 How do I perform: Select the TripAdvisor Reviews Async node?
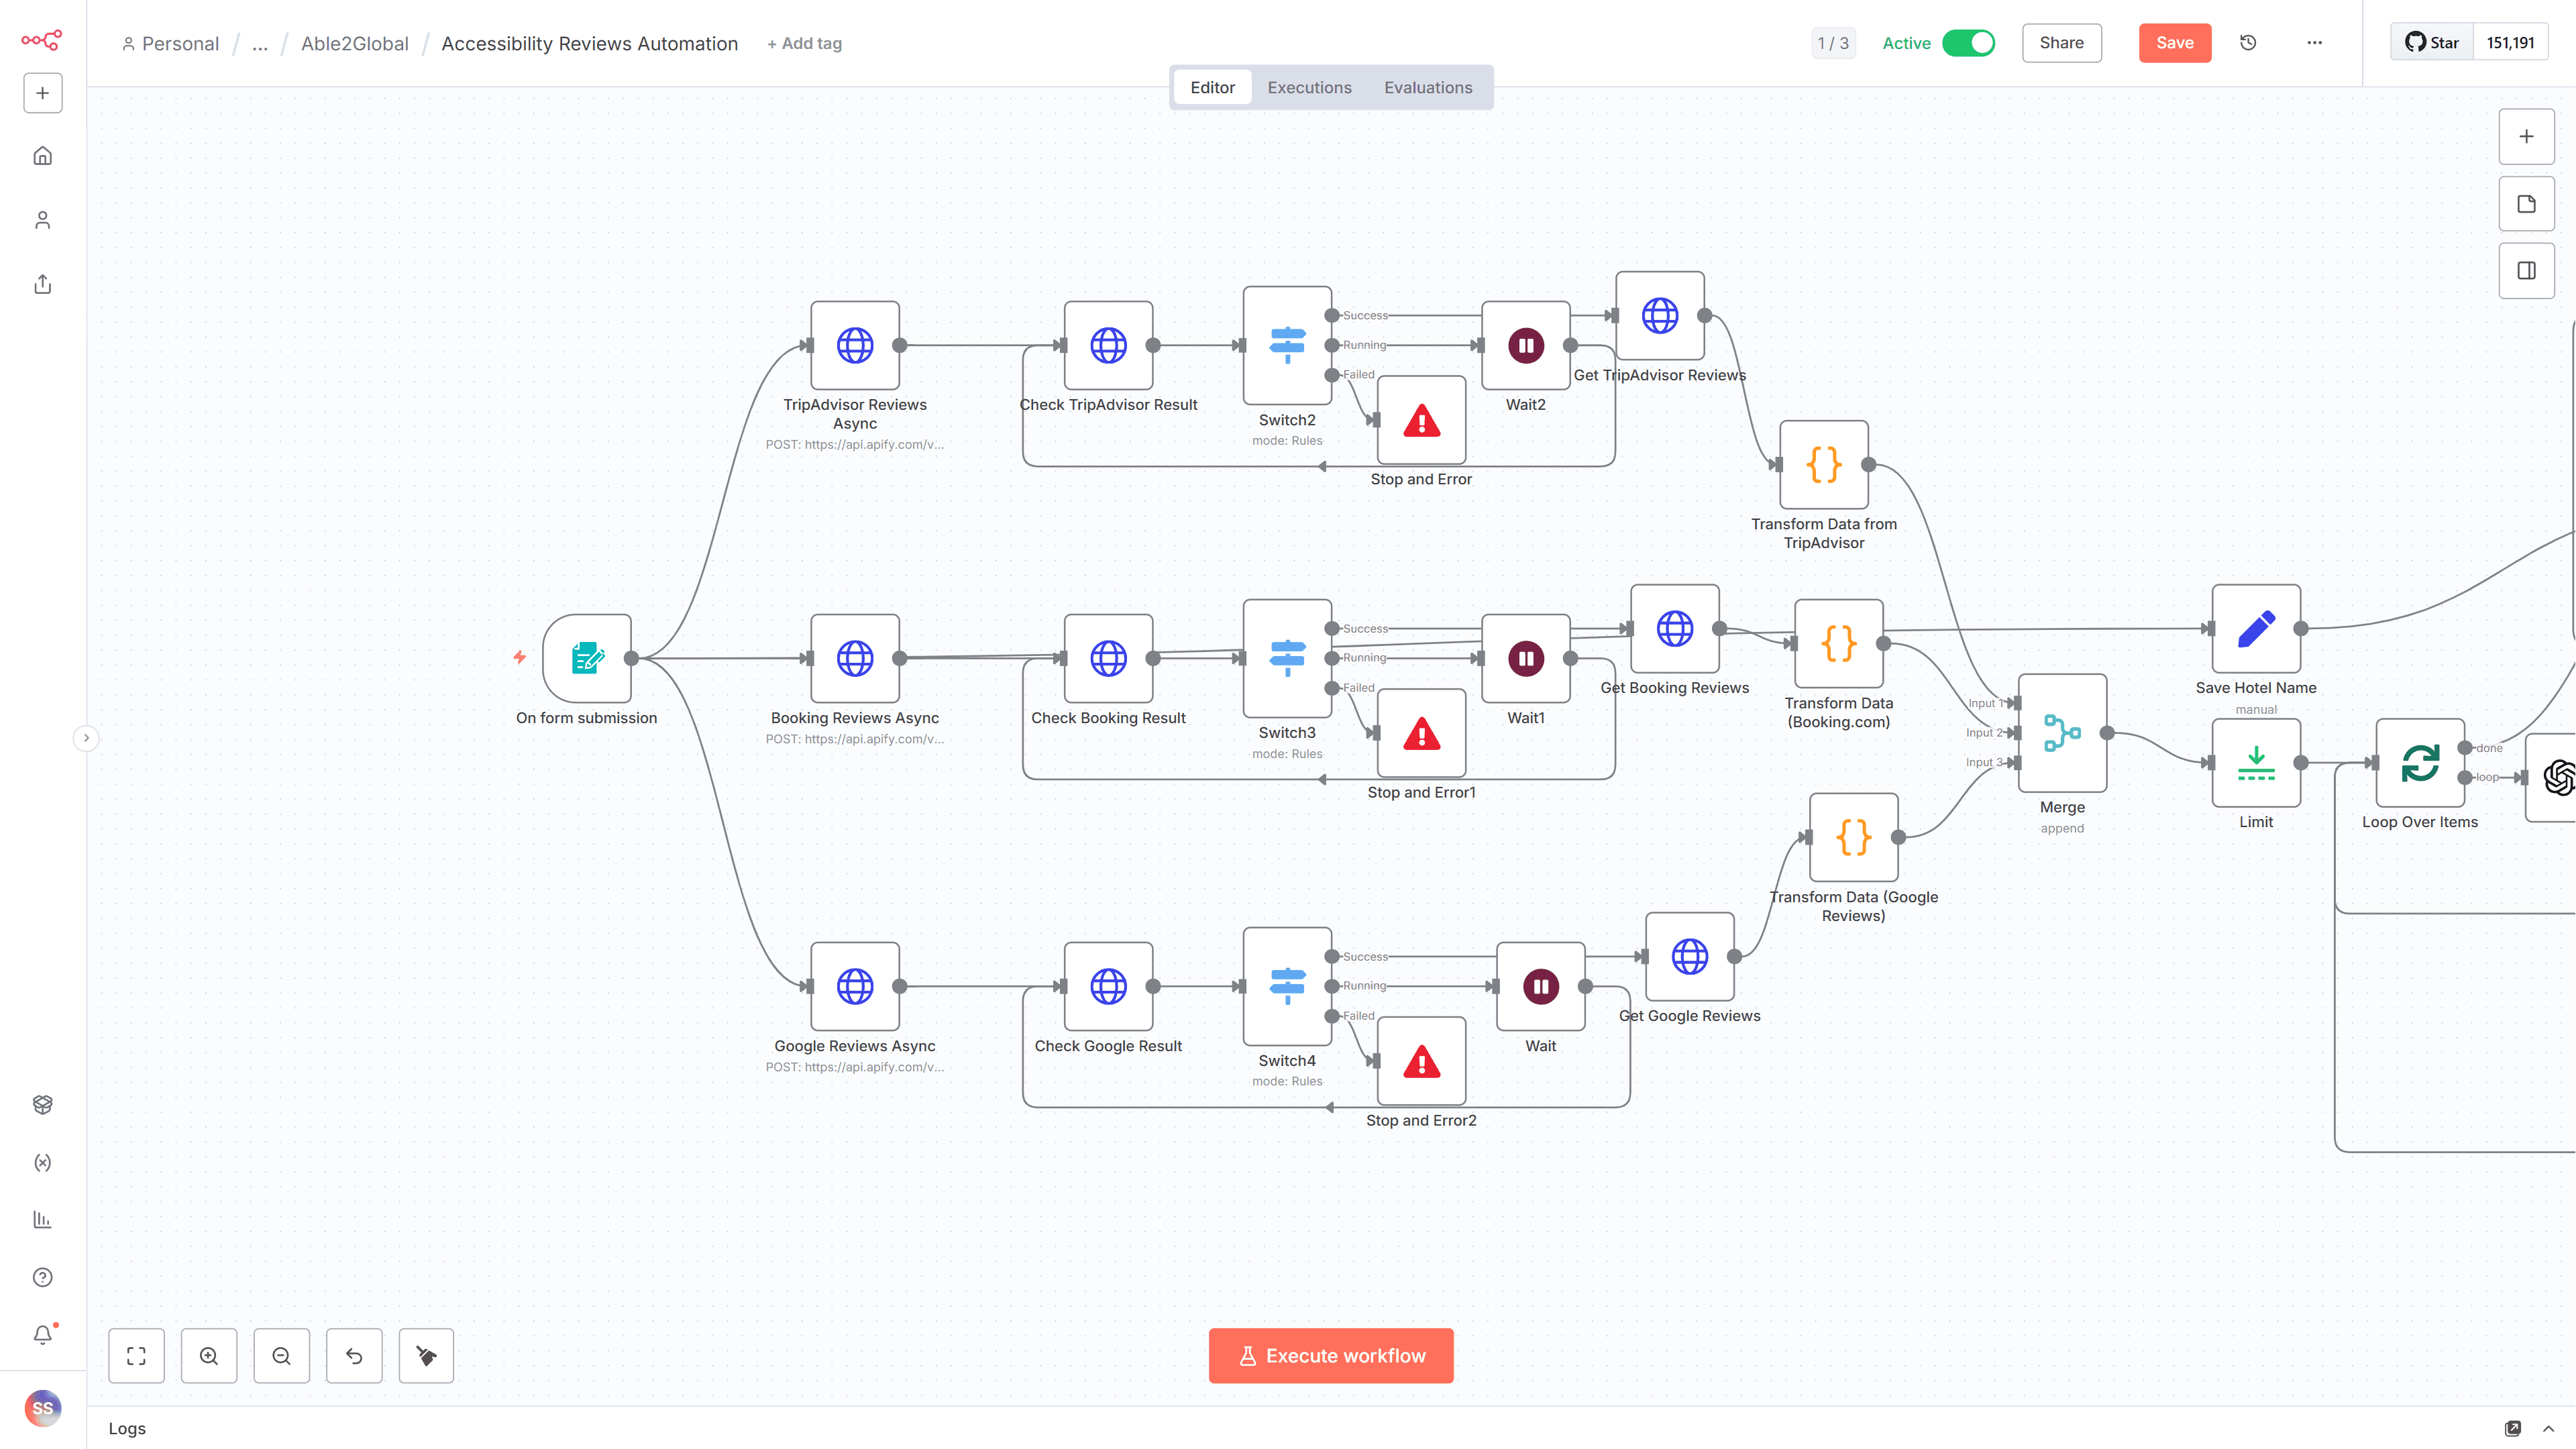(x=855, y=345)
